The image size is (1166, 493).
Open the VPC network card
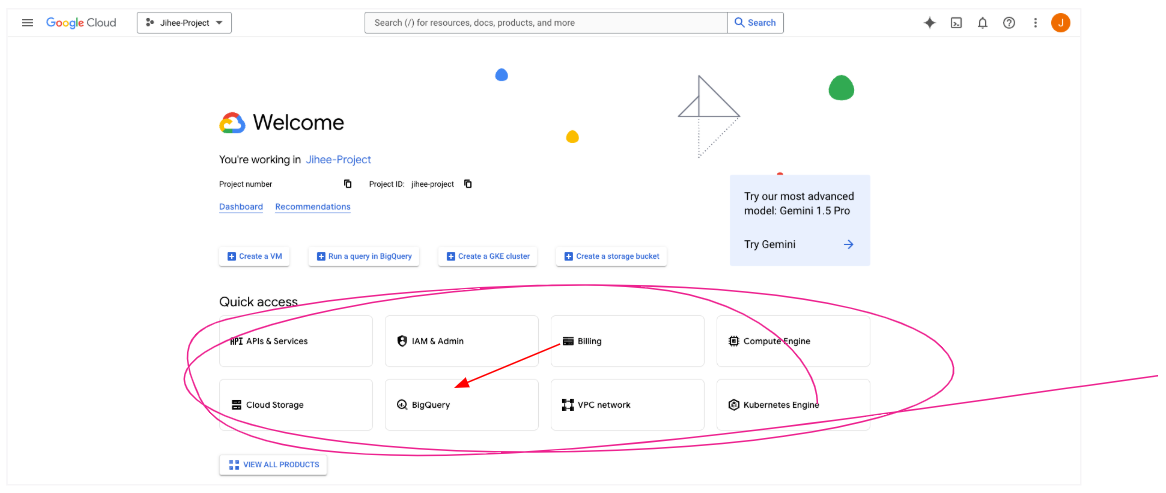[x=628, y=405]
